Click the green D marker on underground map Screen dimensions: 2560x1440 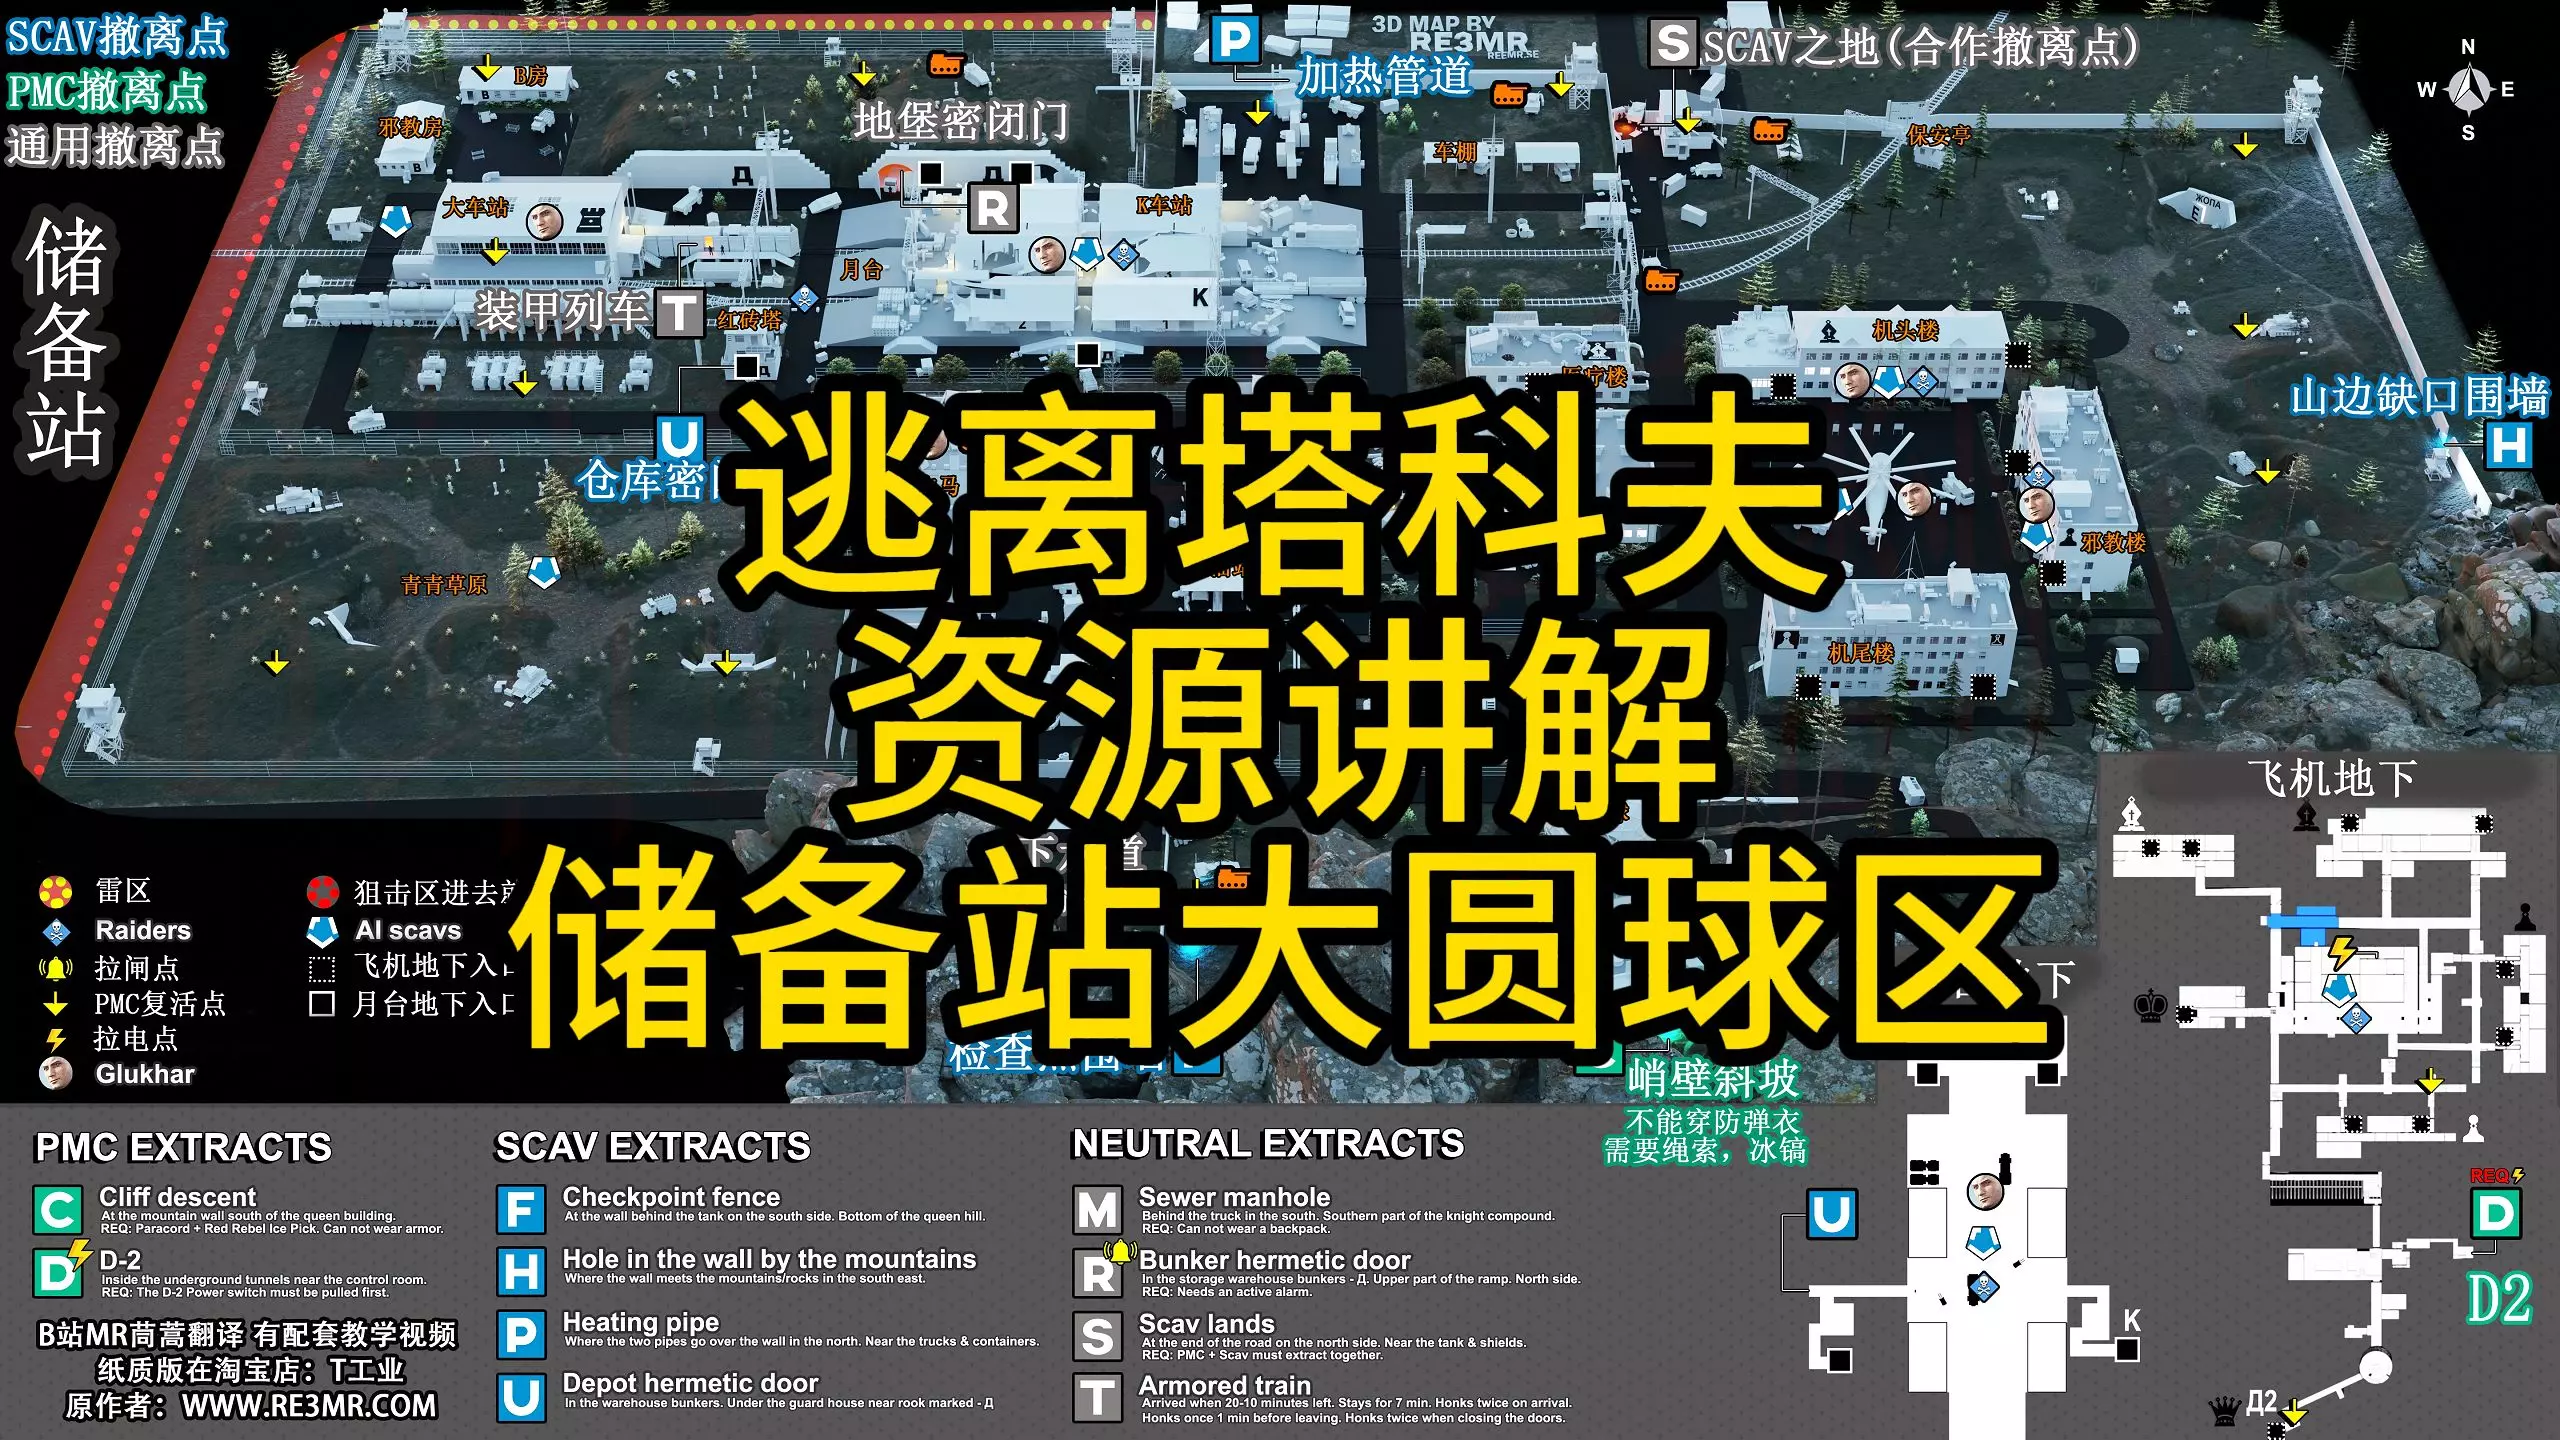coord(2495,1214)
